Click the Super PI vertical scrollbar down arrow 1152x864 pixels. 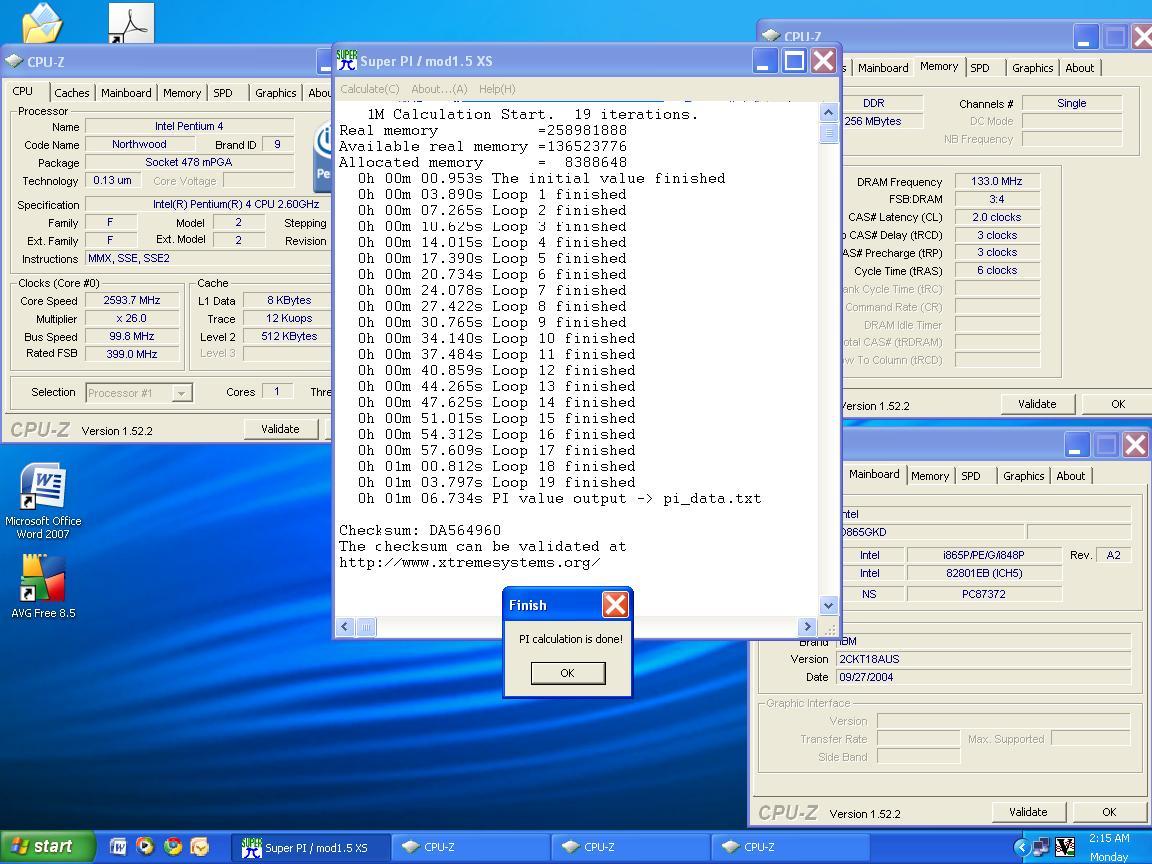pyautogui.click(x=828, y=605)
